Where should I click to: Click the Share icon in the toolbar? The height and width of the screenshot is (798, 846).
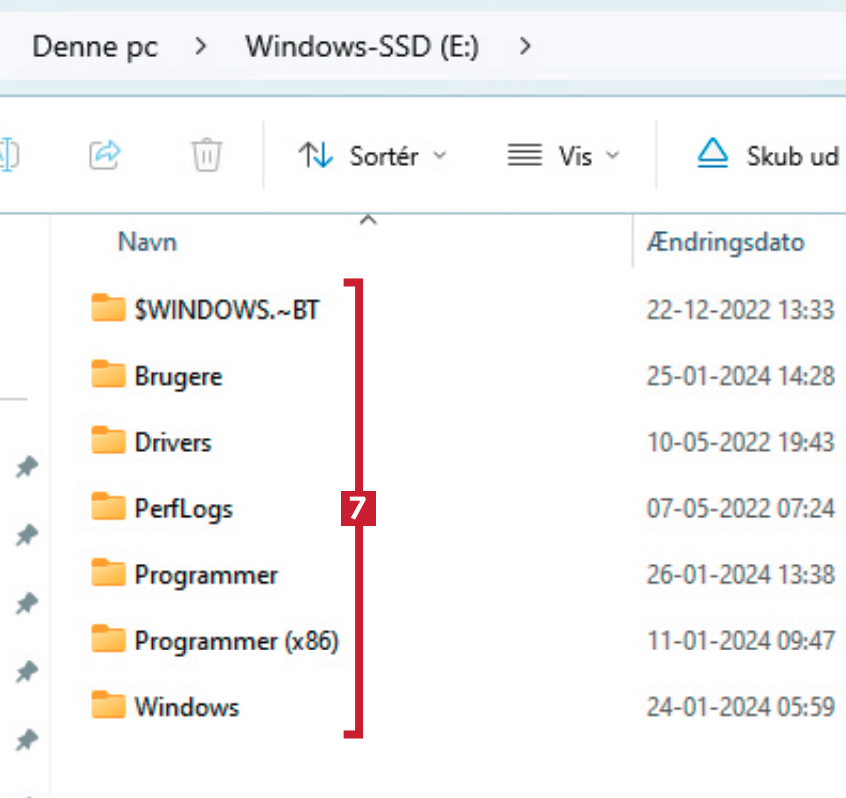pyautogui.click(x=104, y=155)
